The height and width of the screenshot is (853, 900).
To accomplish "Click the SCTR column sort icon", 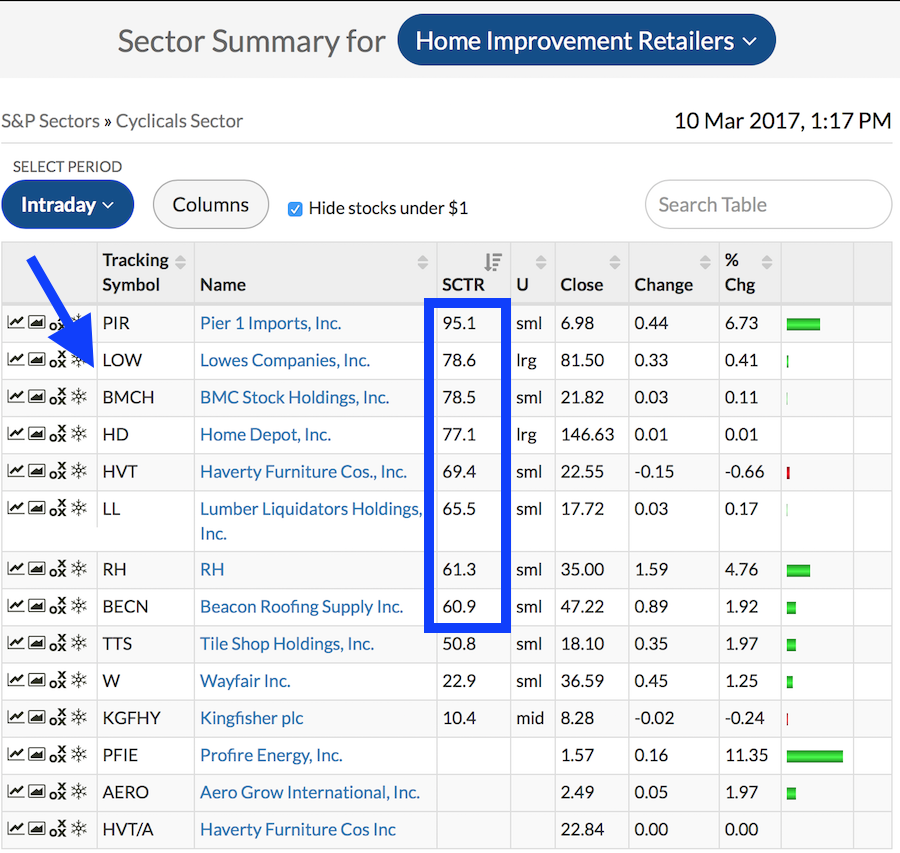I will [492, 262].
